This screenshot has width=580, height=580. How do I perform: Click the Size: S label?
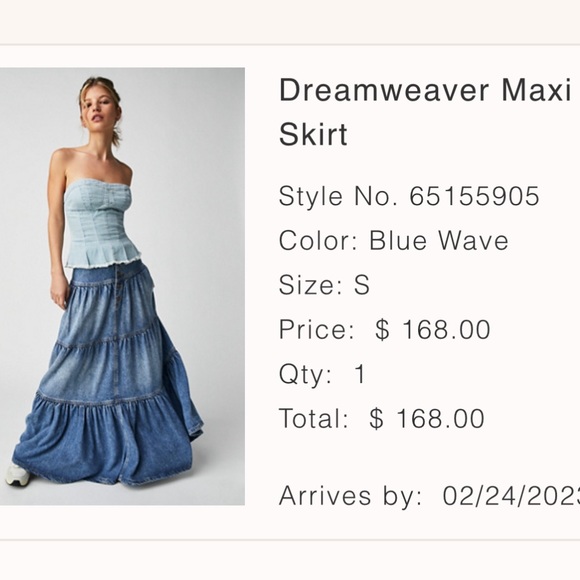324,285
